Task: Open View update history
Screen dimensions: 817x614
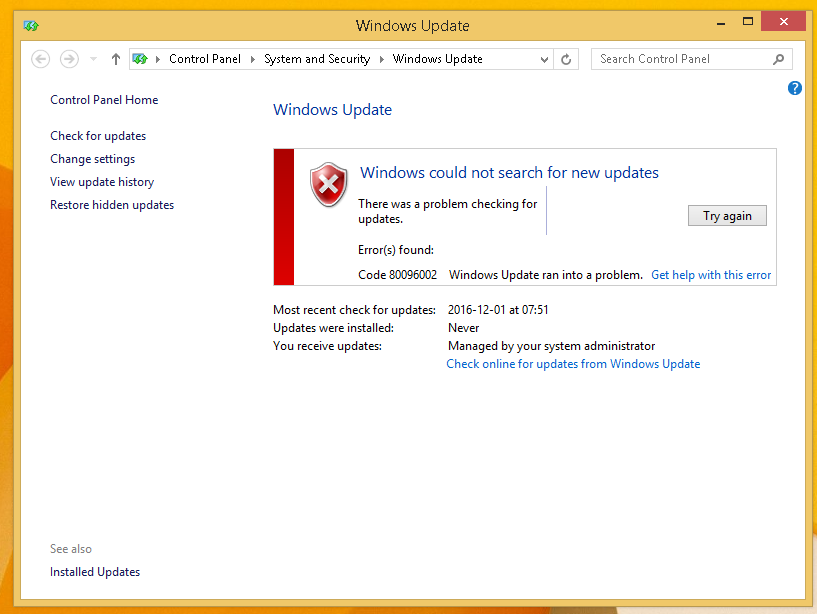Action: click(102, 182)
